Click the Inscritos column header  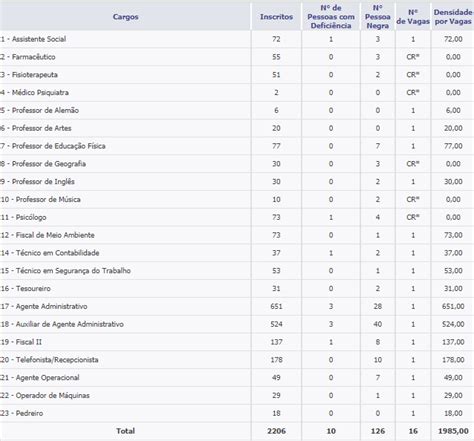(276, 17)
